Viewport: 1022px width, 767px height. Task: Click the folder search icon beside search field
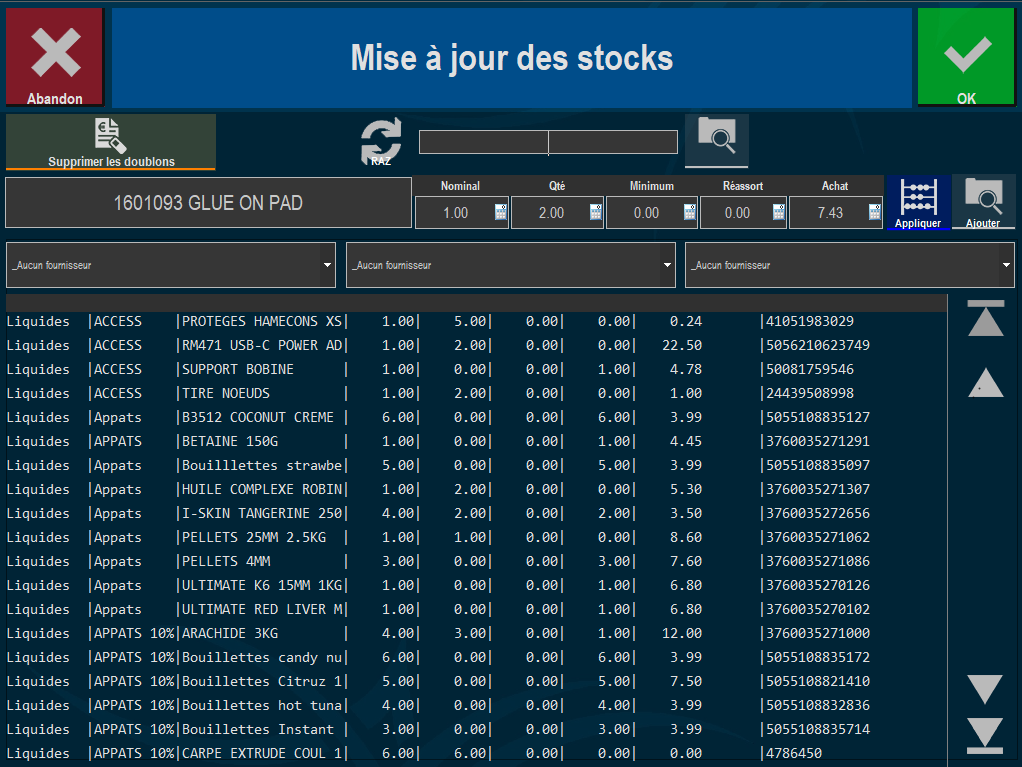(716, 141)
